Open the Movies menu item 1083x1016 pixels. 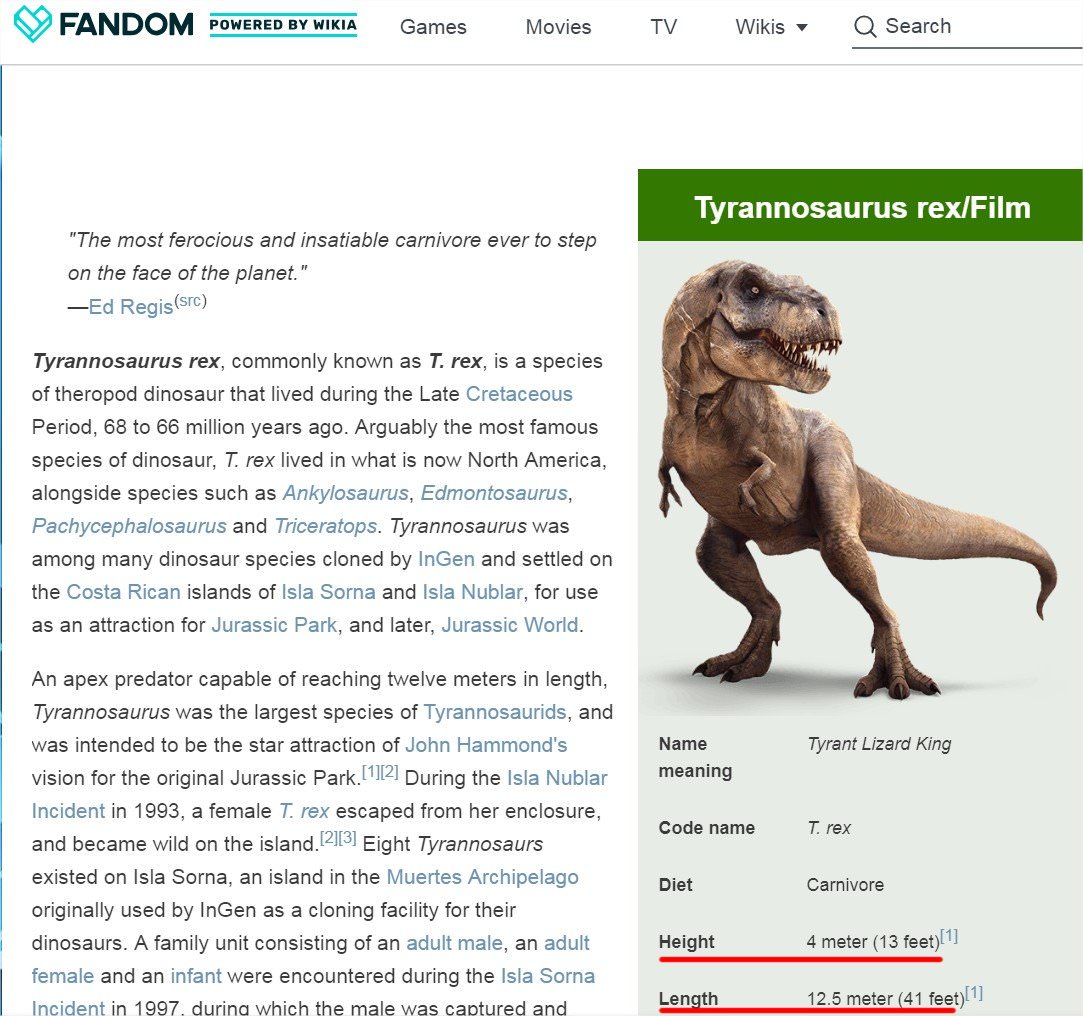(x=558, y=27)
